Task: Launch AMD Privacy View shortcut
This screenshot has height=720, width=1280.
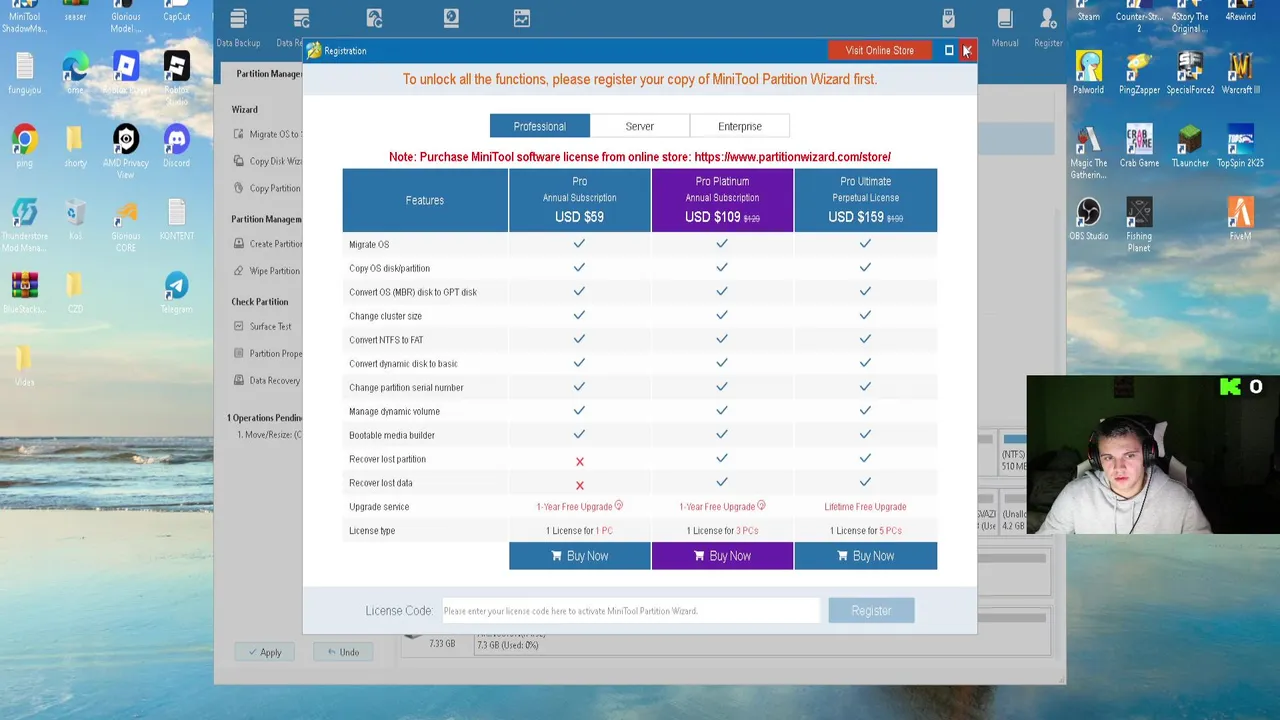Action: 126,151
